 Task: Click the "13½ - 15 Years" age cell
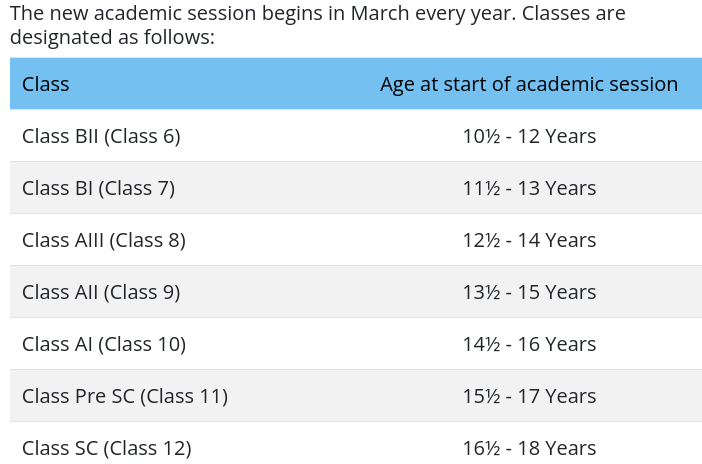tap(529, 292)
